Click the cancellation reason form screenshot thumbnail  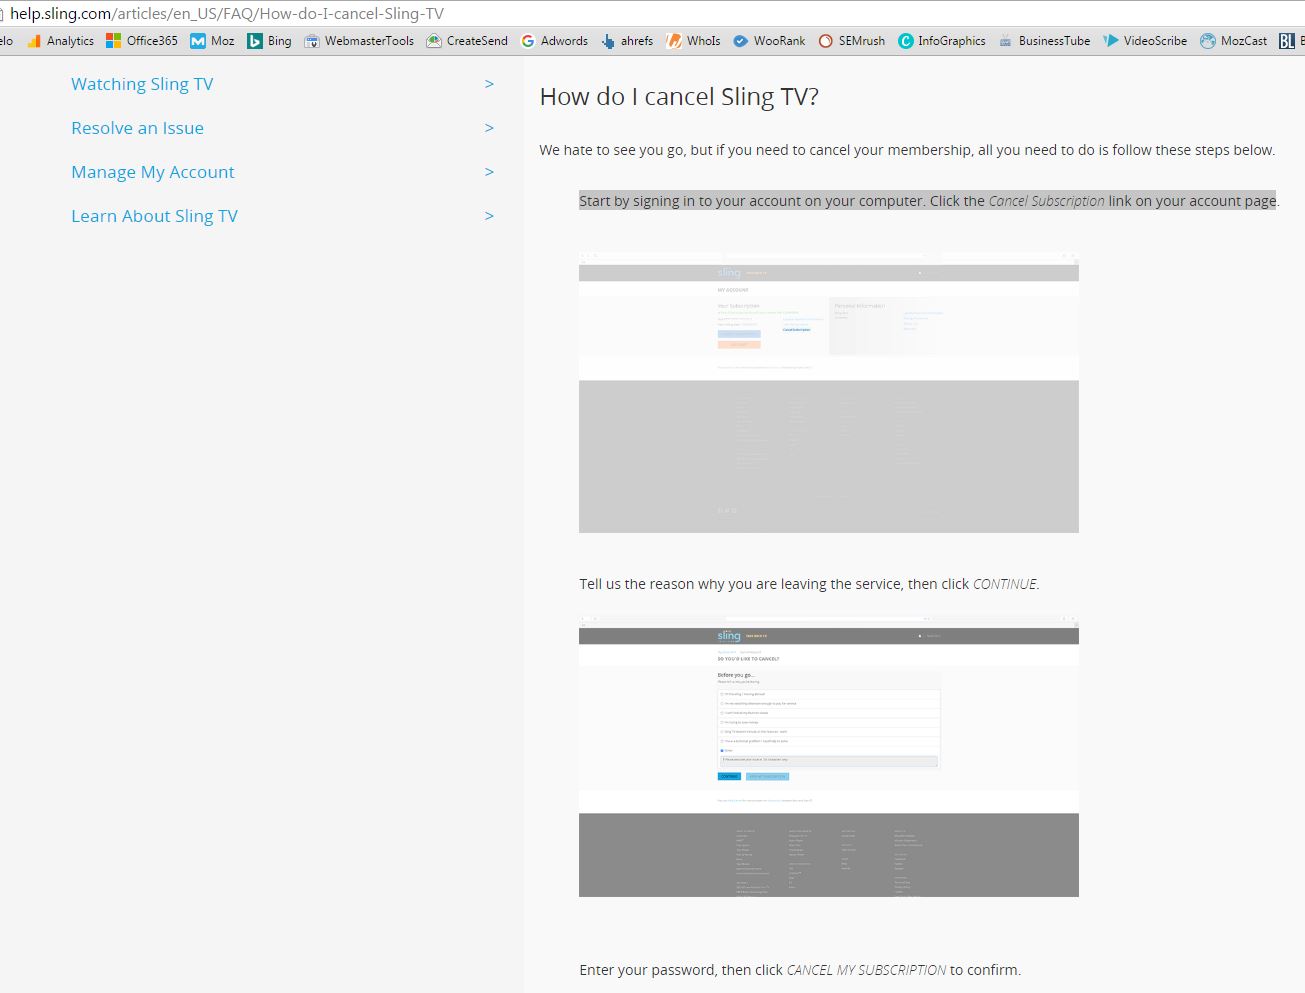[829, 756]
